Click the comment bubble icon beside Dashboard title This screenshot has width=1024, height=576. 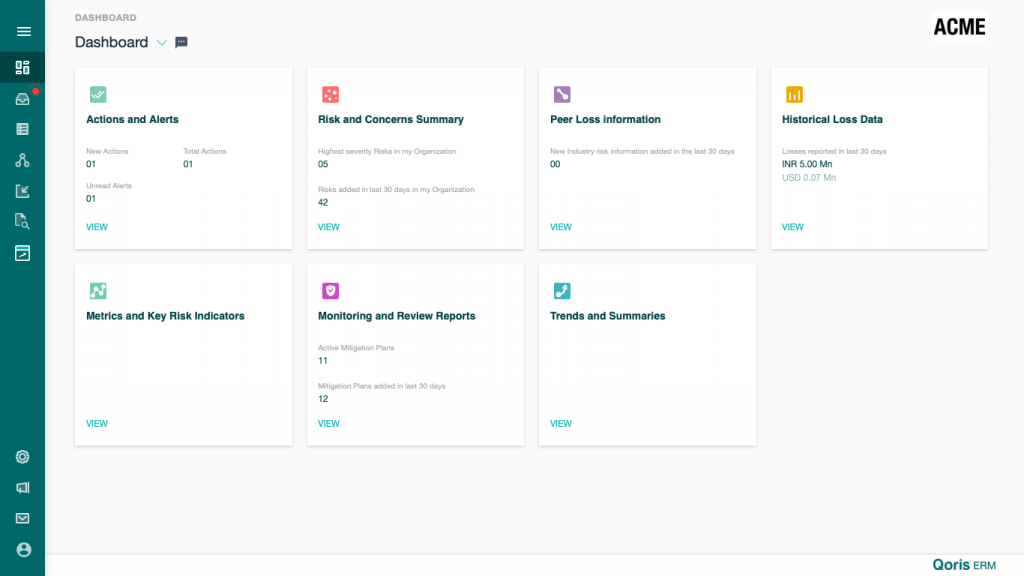[182, 42]
